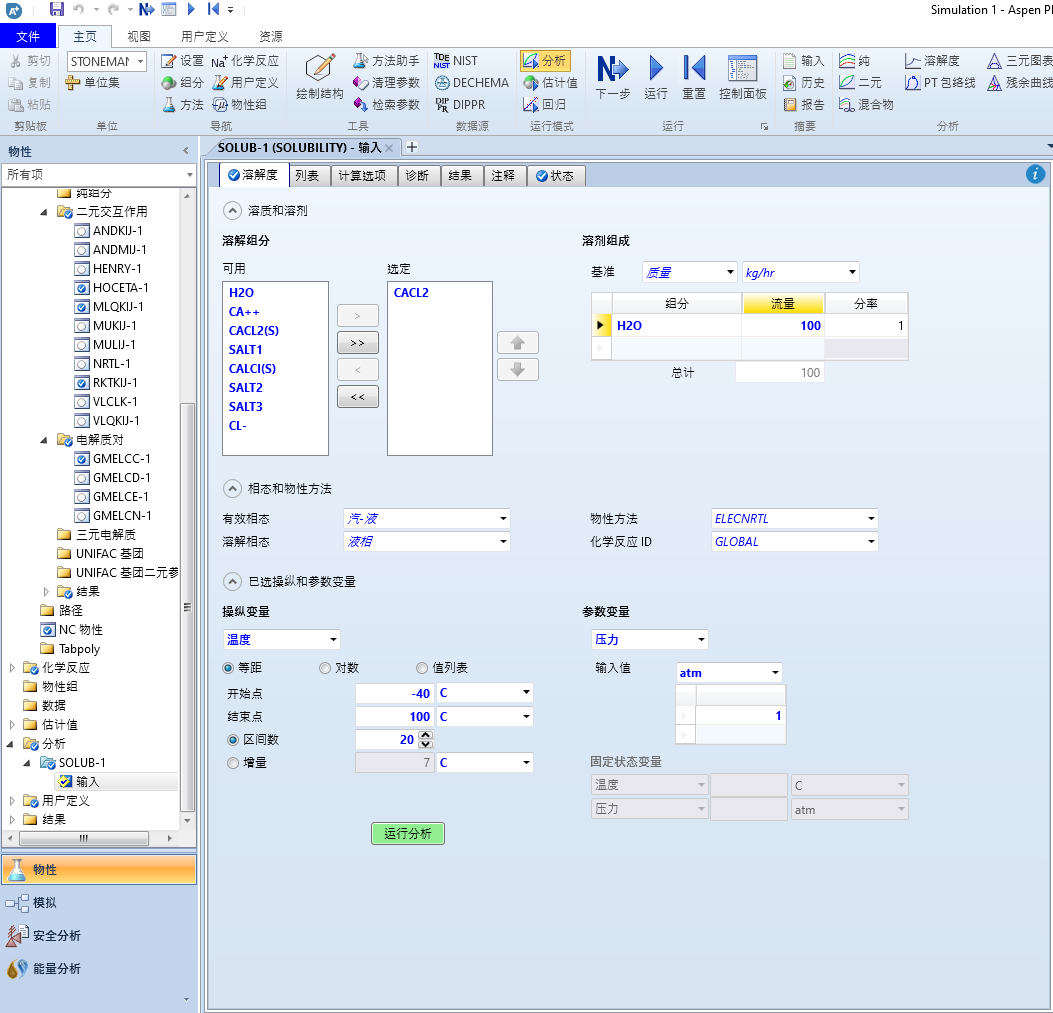Image resolution: width=1053 pixels, height=1013 pixels.
Task: Select the 分析 analysis run mode
Action: click(x=545, y=61)
